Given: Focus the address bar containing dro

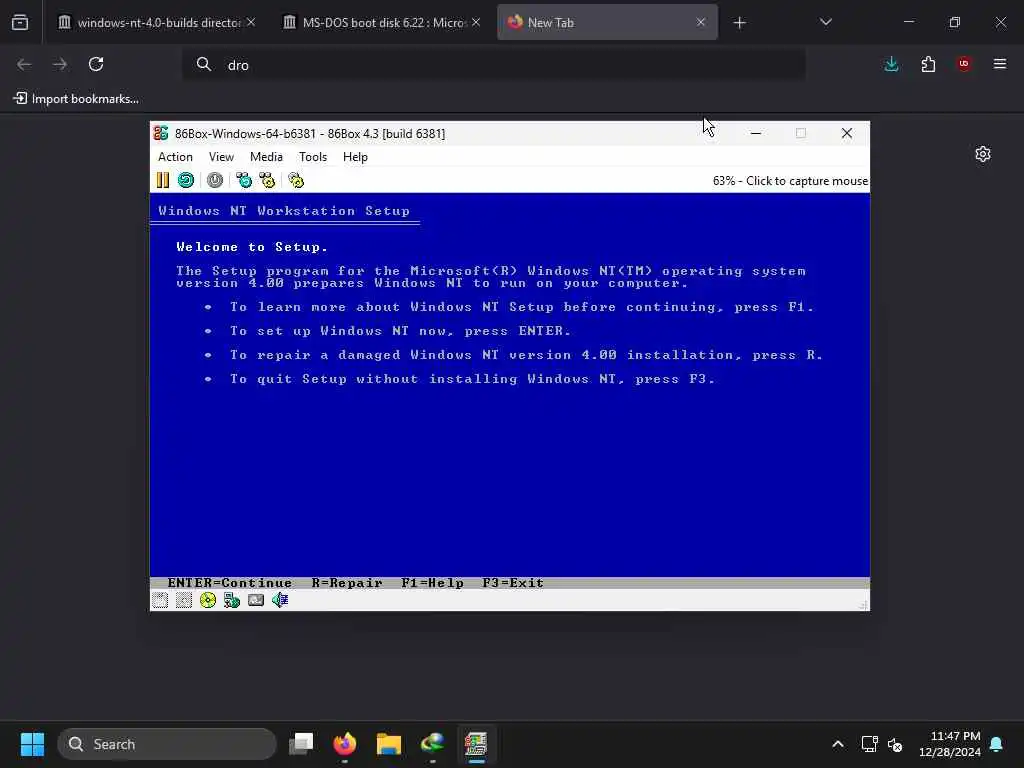Looking at the screenshot, I should [x=494, y=65].
